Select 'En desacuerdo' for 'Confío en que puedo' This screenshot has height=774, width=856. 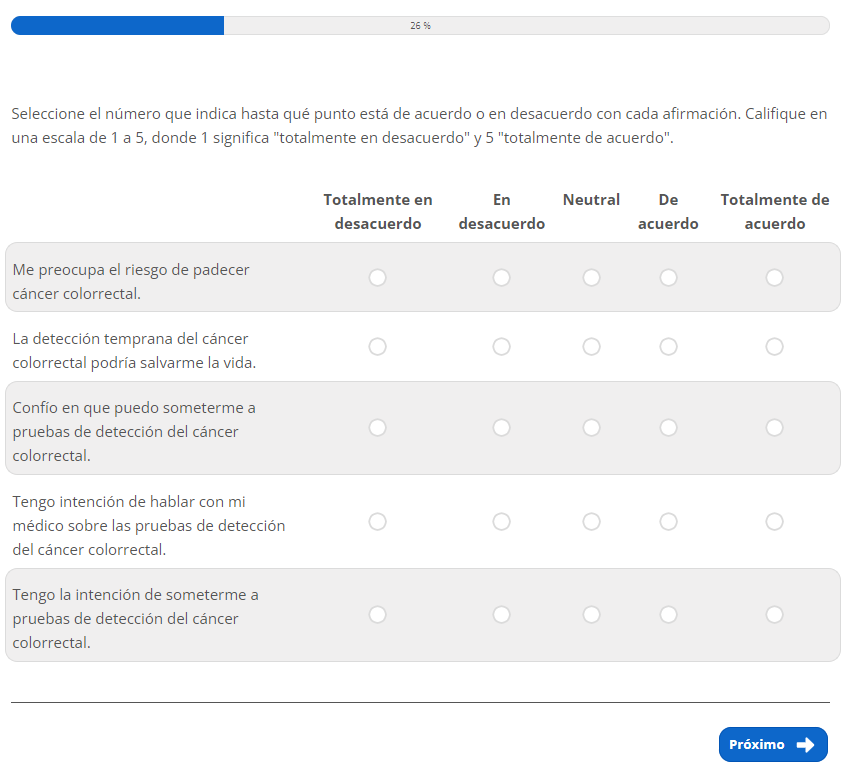[501, 428]
